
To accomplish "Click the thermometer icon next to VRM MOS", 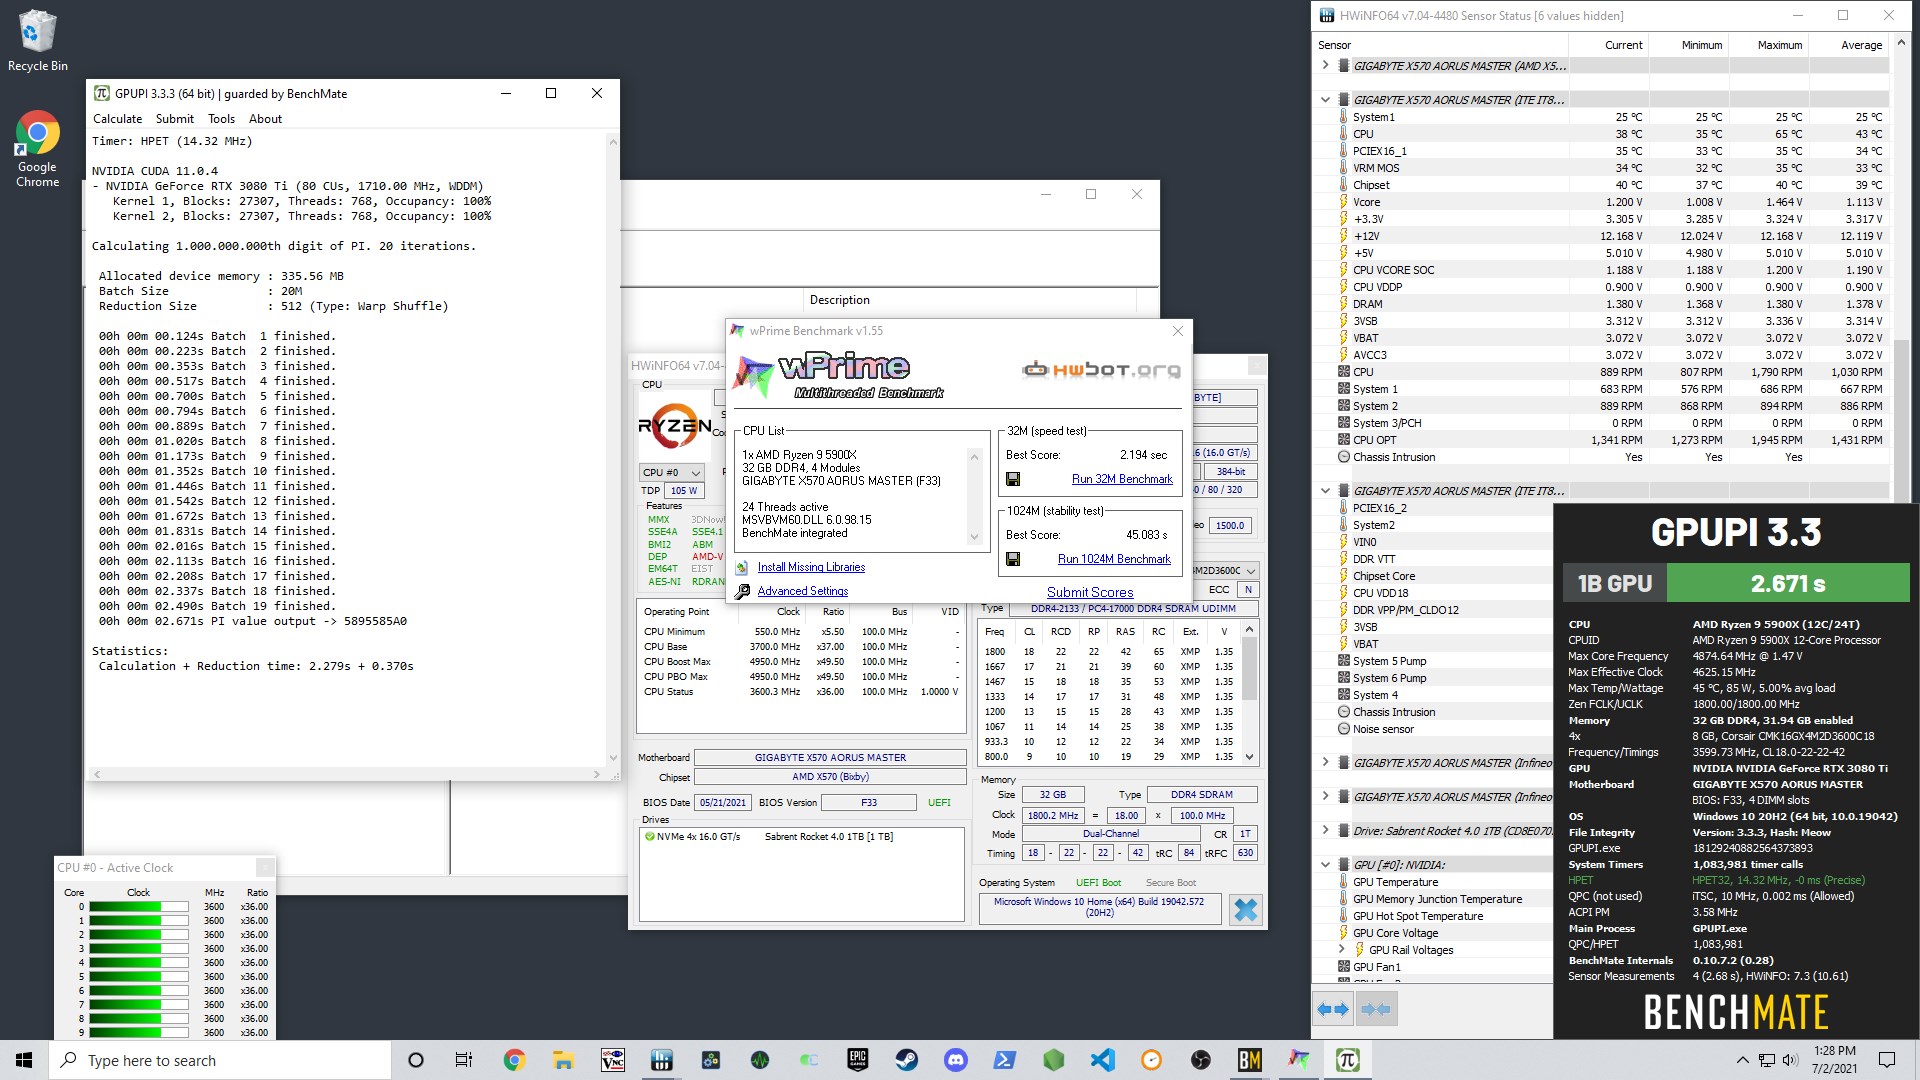I will click(x=1343, y=168).
